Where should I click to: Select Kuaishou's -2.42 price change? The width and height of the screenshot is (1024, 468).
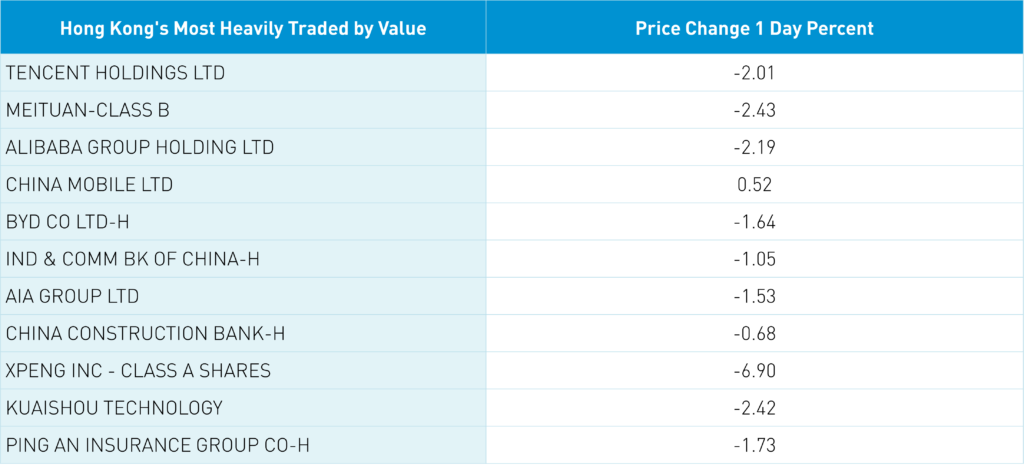[x=754, y=407]
